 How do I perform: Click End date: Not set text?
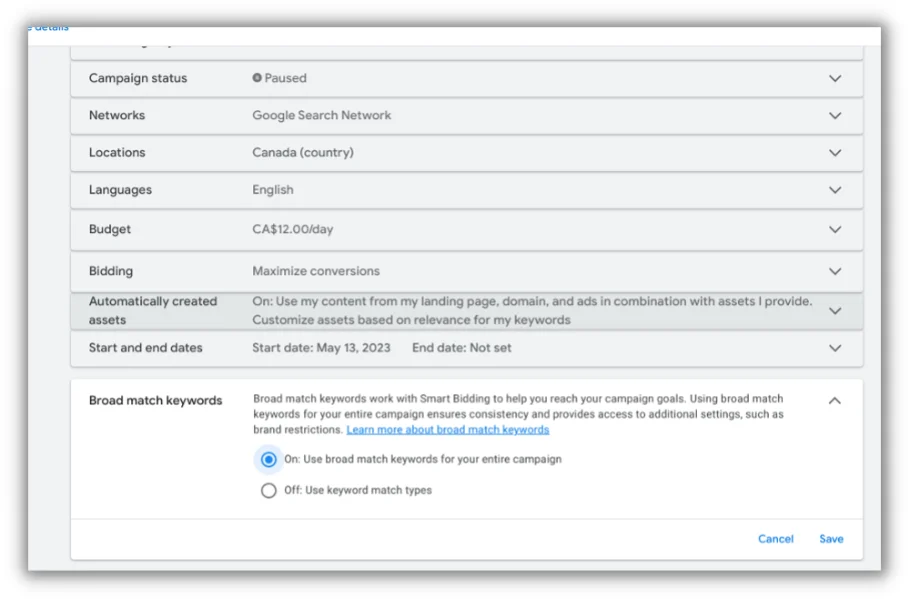[x=462, y=348]
